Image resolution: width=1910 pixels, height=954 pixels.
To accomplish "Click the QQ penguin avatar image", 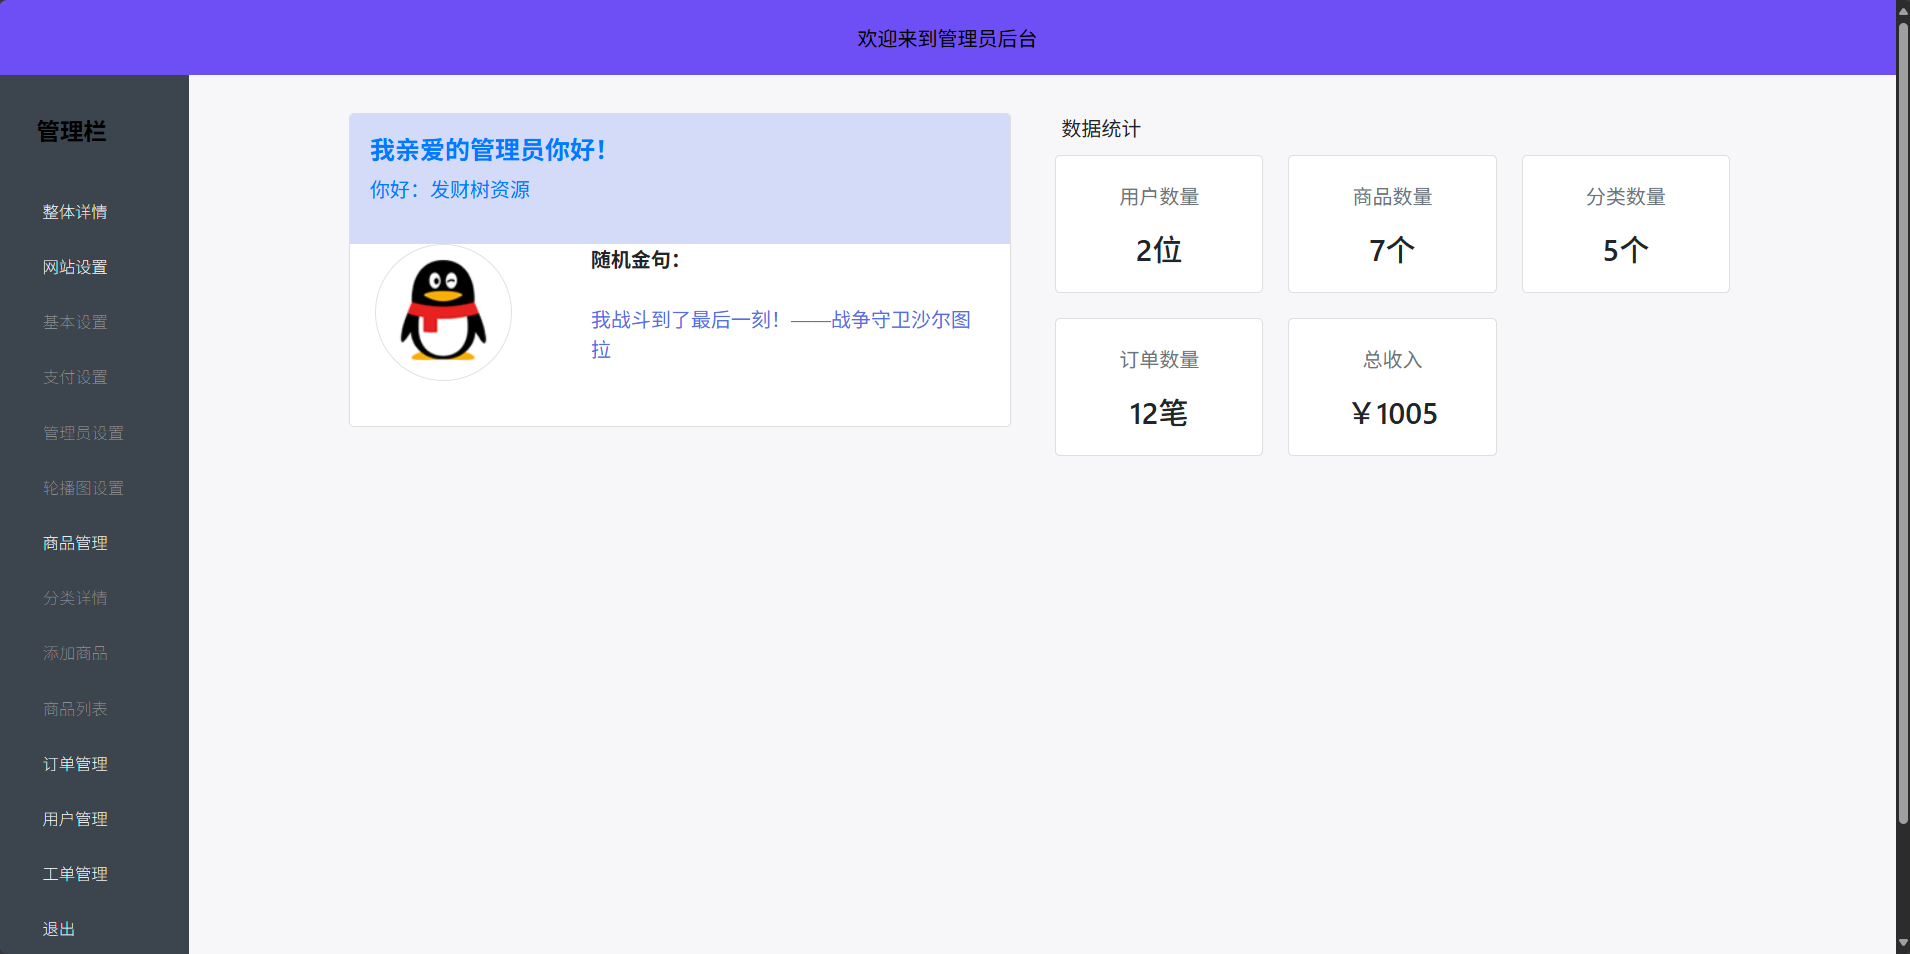I will 443,312.
